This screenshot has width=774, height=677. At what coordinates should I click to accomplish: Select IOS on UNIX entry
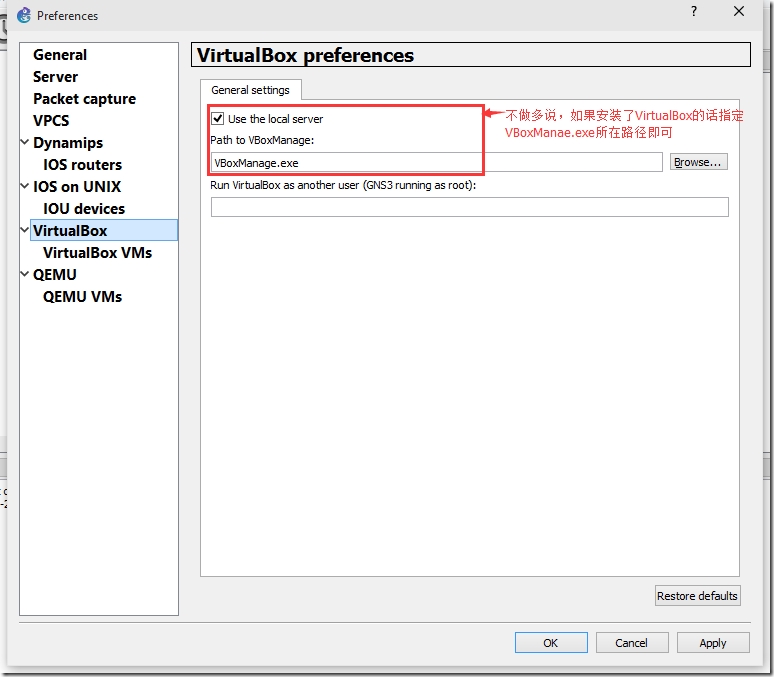point(77,187)
